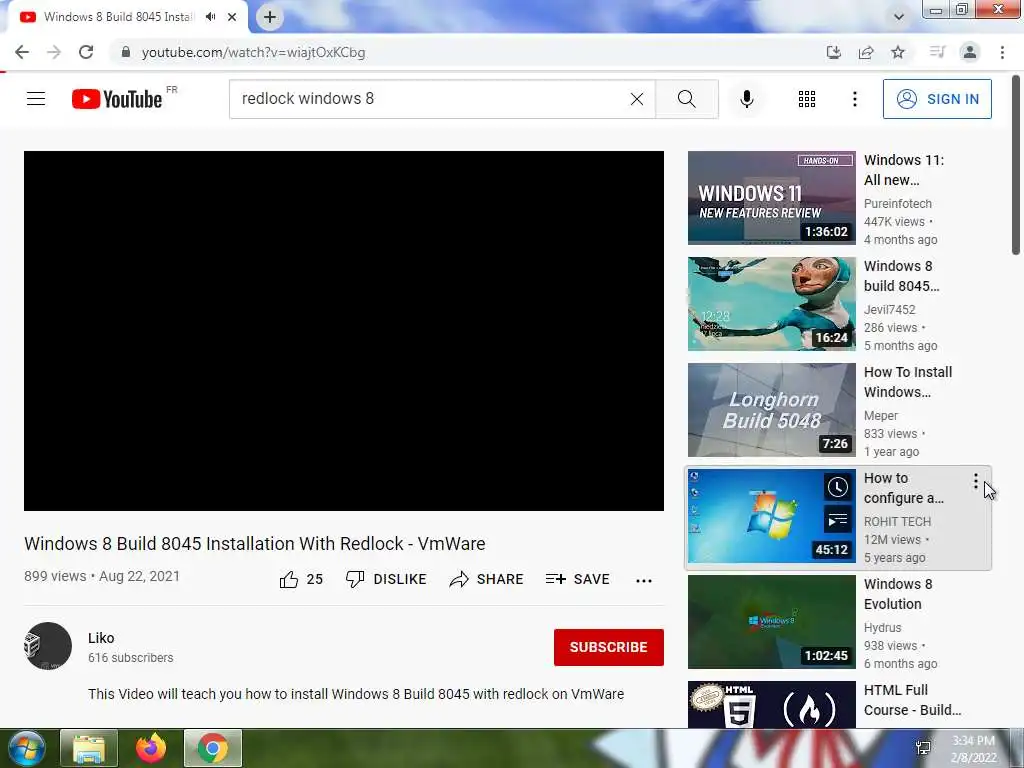Add ROHIT TECH video to queue
Screen dimensions: 1024x768
838,520
